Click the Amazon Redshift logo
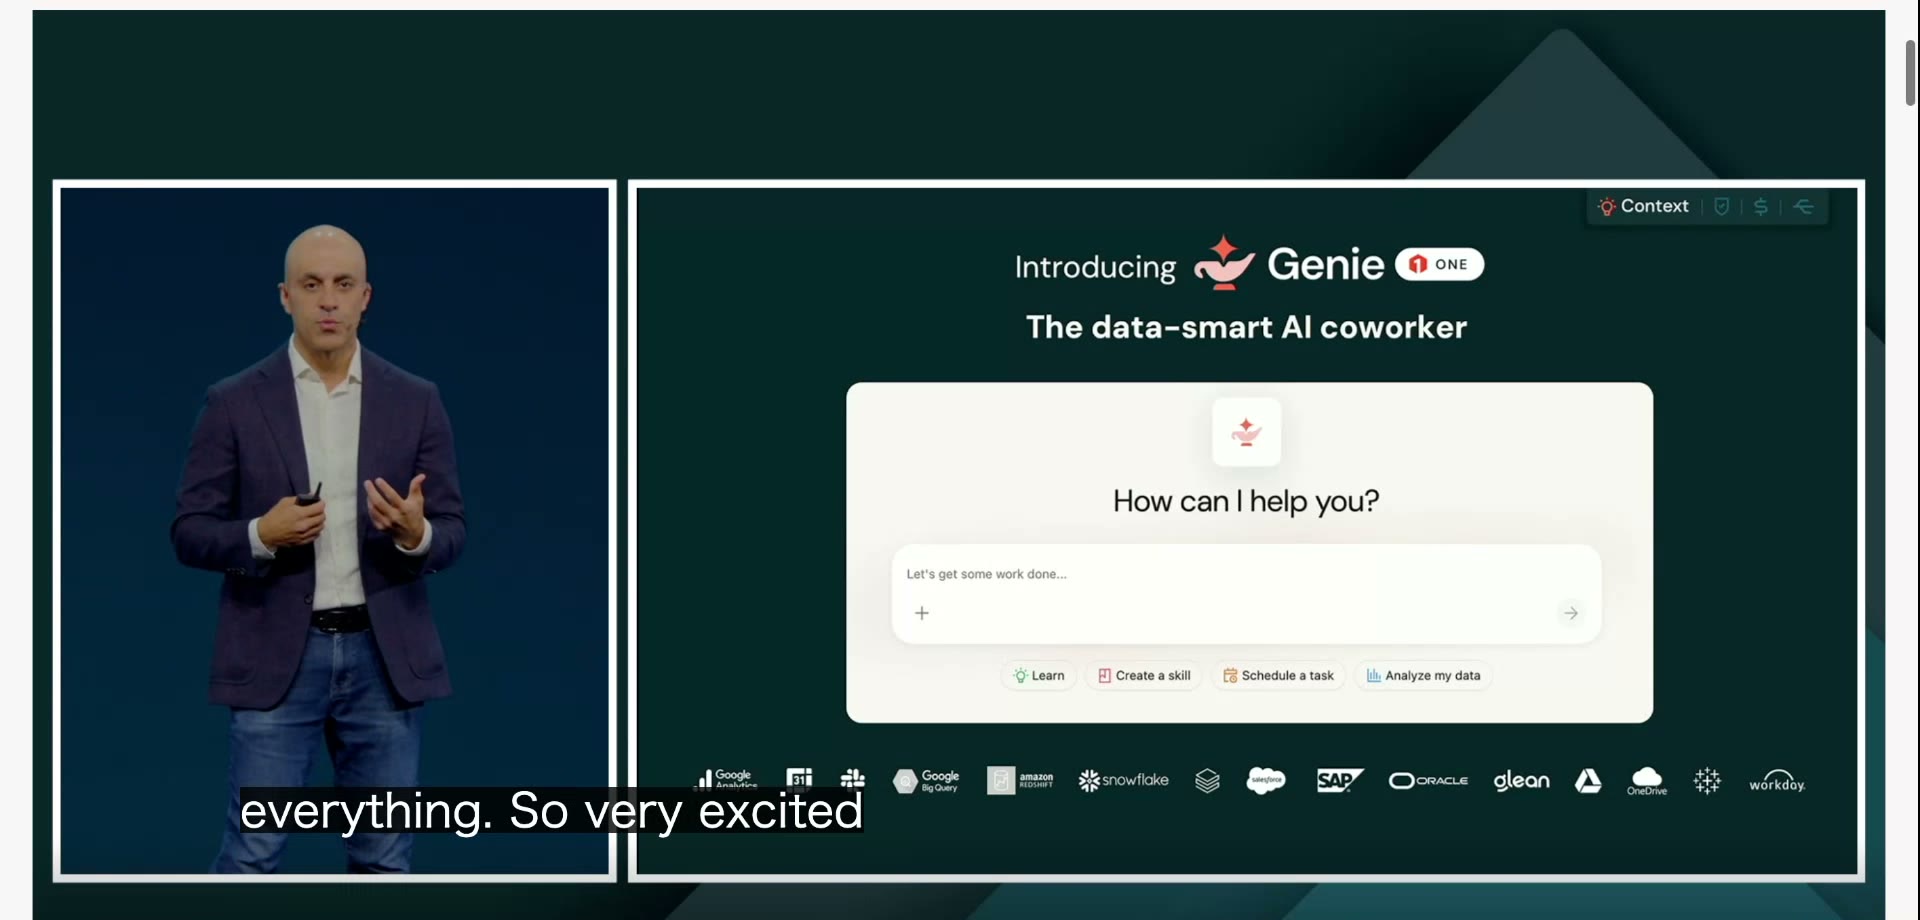The height and width of the screenshot is (920, 1920). pyautogui.click(x=1020, y=780)
